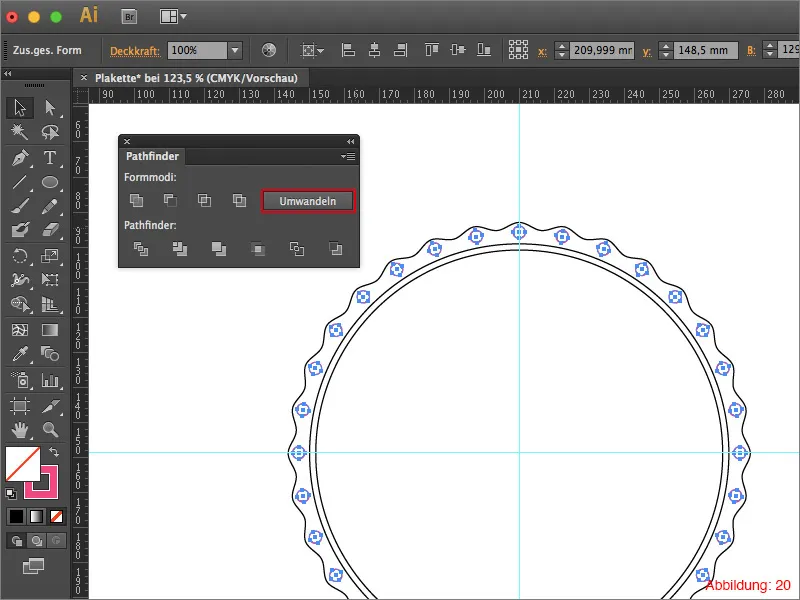Open the Align To dropdown
Screen dimensions: 800x600
(x=312, y=51)
